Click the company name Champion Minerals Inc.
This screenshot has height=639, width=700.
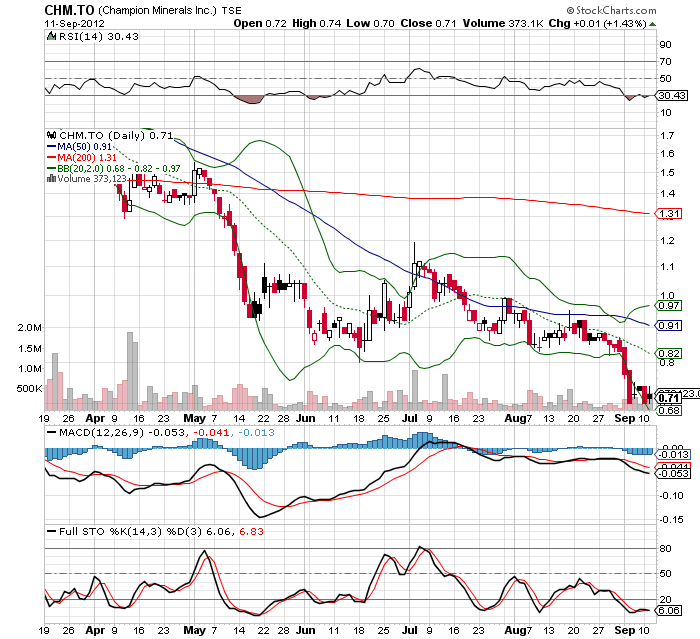(x=157, y=10)
